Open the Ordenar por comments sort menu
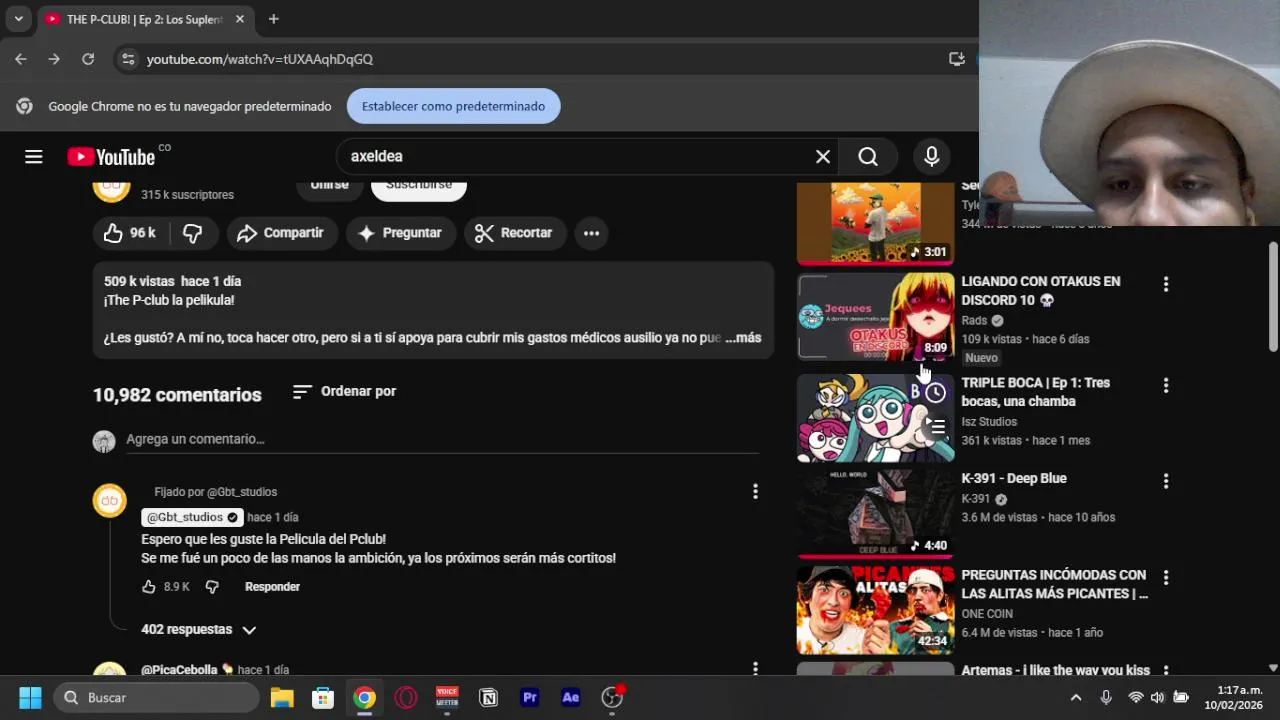The height and width of the screenshot is (720, 1280). 345,391
